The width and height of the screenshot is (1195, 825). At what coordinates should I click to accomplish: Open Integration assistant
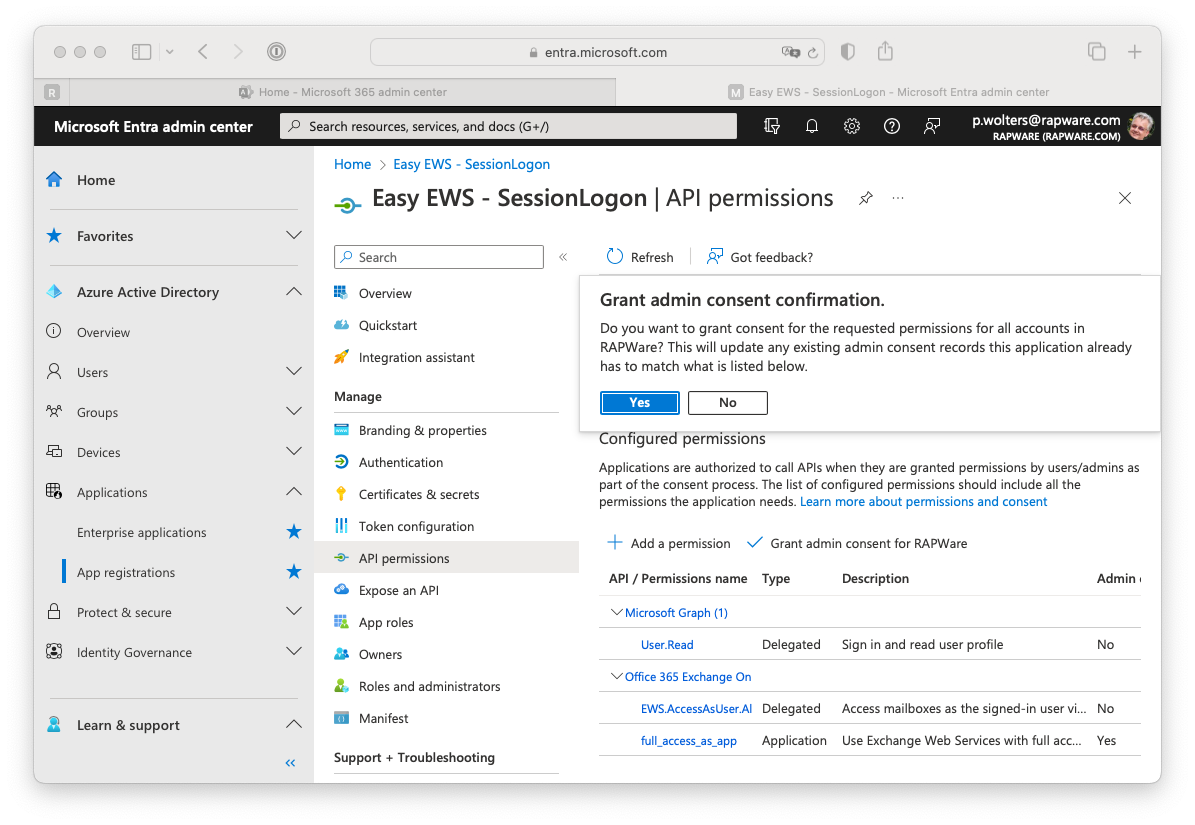coord(416,357)
